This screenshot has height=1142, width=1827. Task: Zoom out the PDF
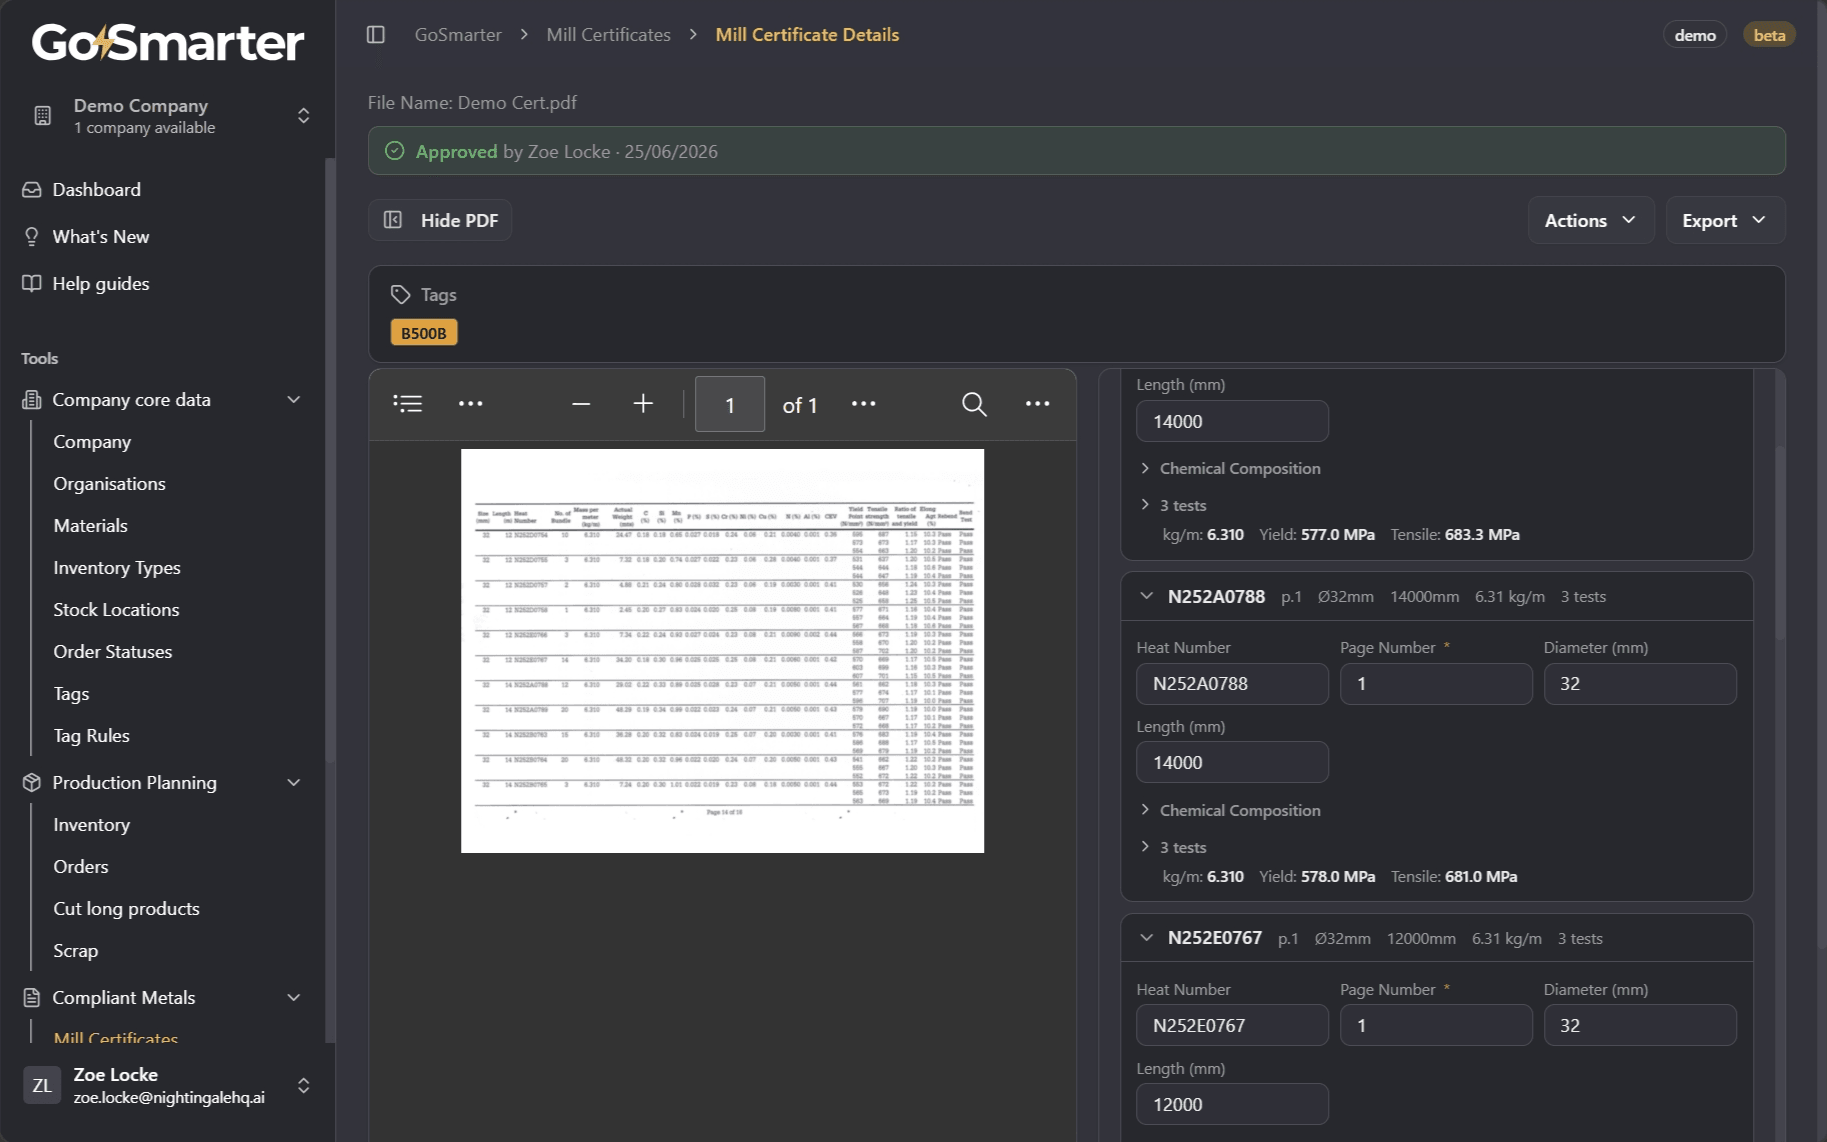[581, 404]
